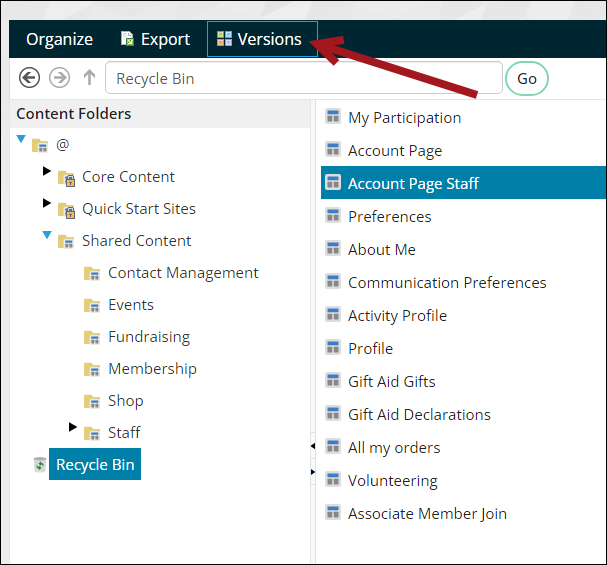This screenshot has width=607, height=565.
Task: Select the Activity Profile item
Action: point(397,316)
